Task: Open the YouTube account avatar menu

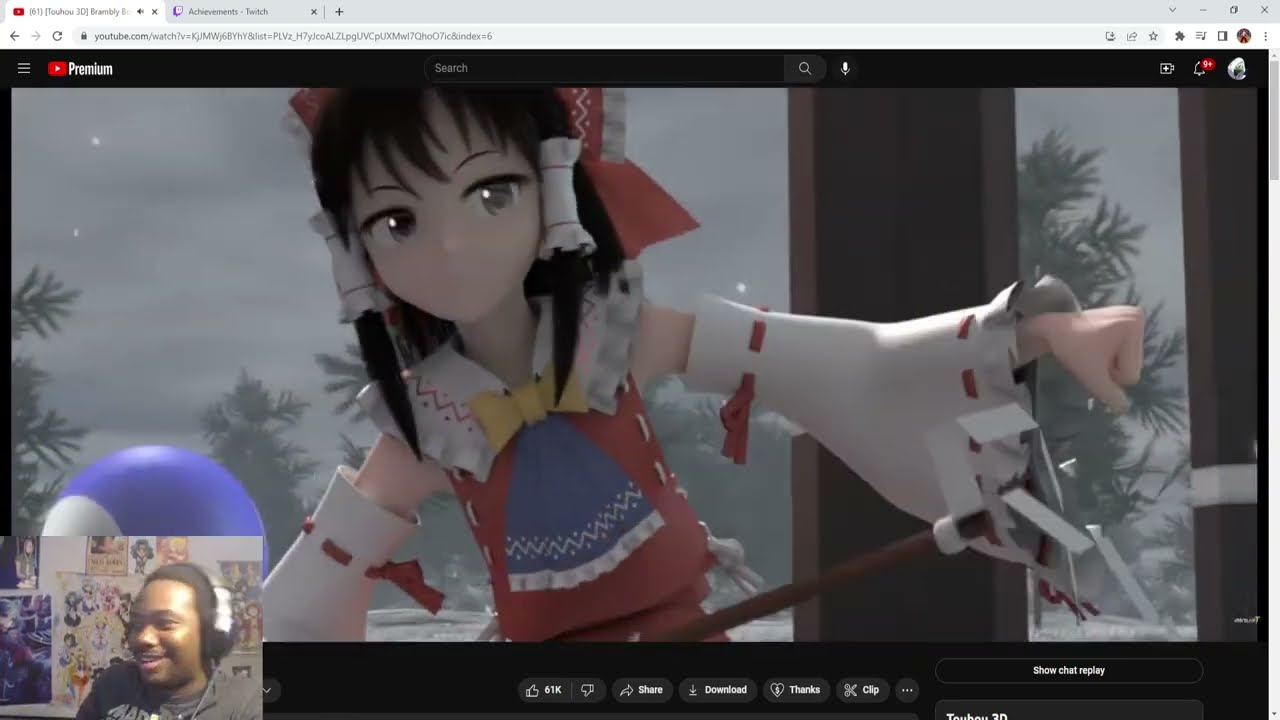Action: click(x=1237, y=68)
